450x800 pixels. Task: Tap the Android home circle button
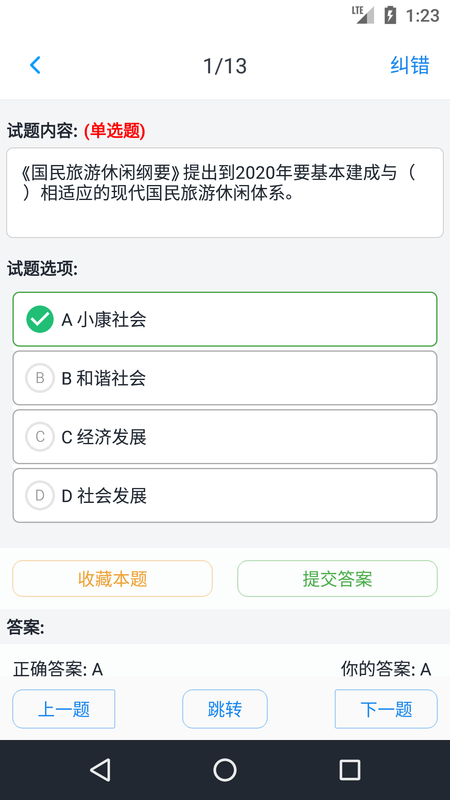pyautogui.click(x=225, y=769)
